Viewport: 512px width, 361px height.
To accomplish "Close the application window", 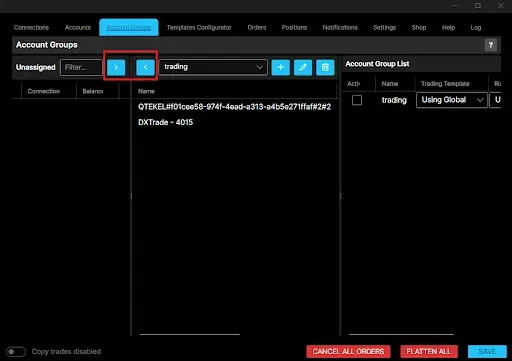I will click(501, 6).
